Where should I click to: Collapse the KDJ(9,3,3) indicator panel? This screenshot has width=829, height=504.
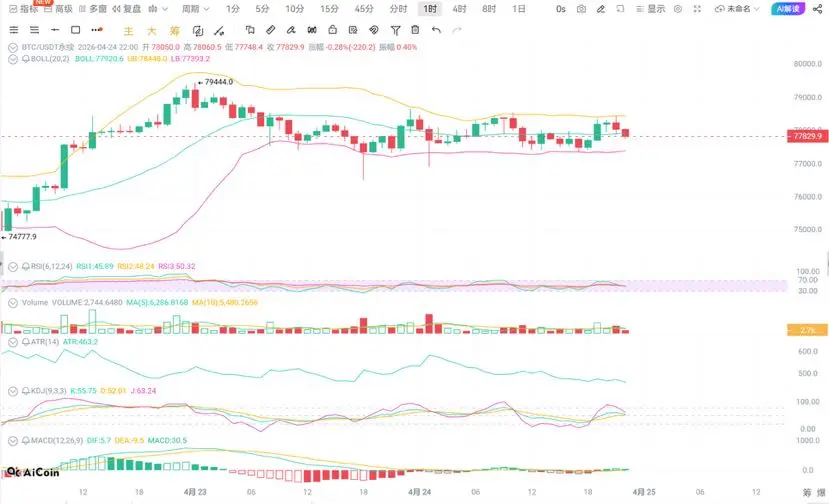point(13,391)
